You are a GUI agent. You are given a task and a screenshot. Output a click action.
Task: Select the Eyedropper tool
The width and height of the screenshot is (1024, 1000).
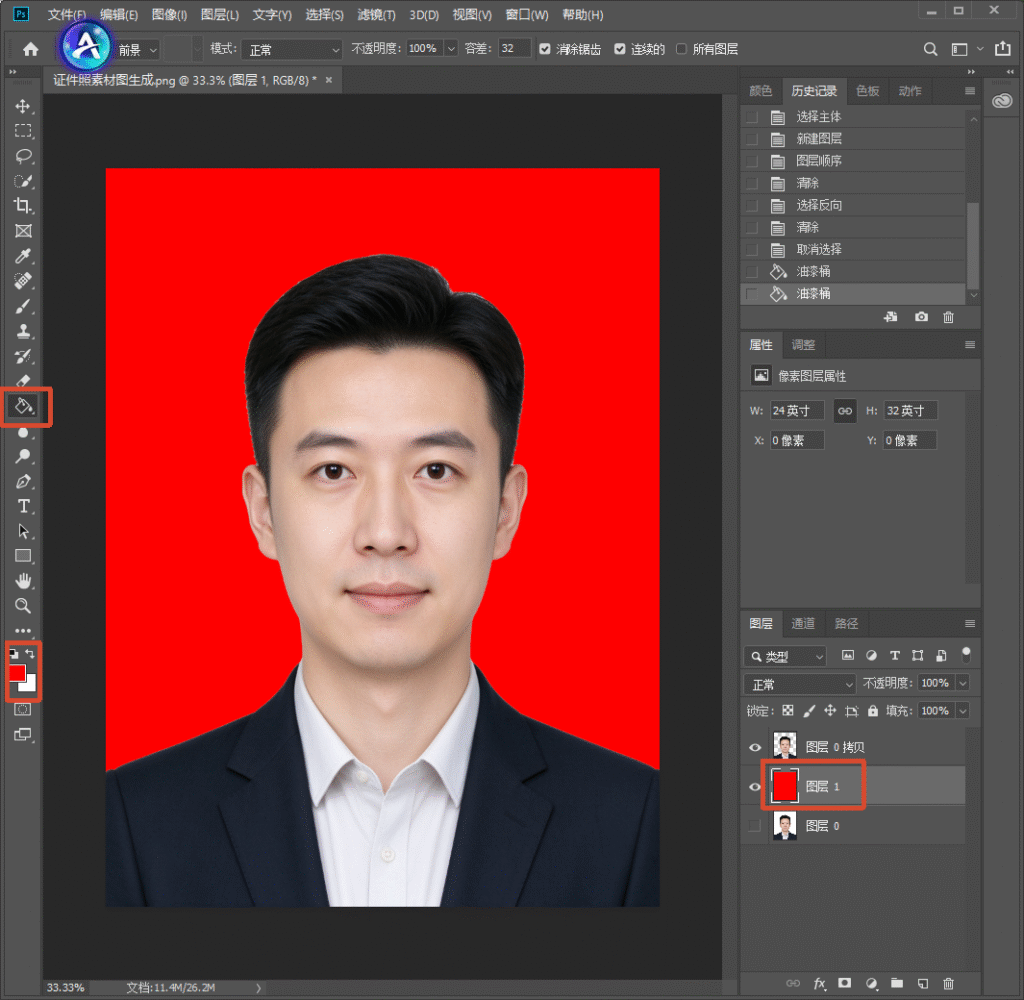[24, 255]
